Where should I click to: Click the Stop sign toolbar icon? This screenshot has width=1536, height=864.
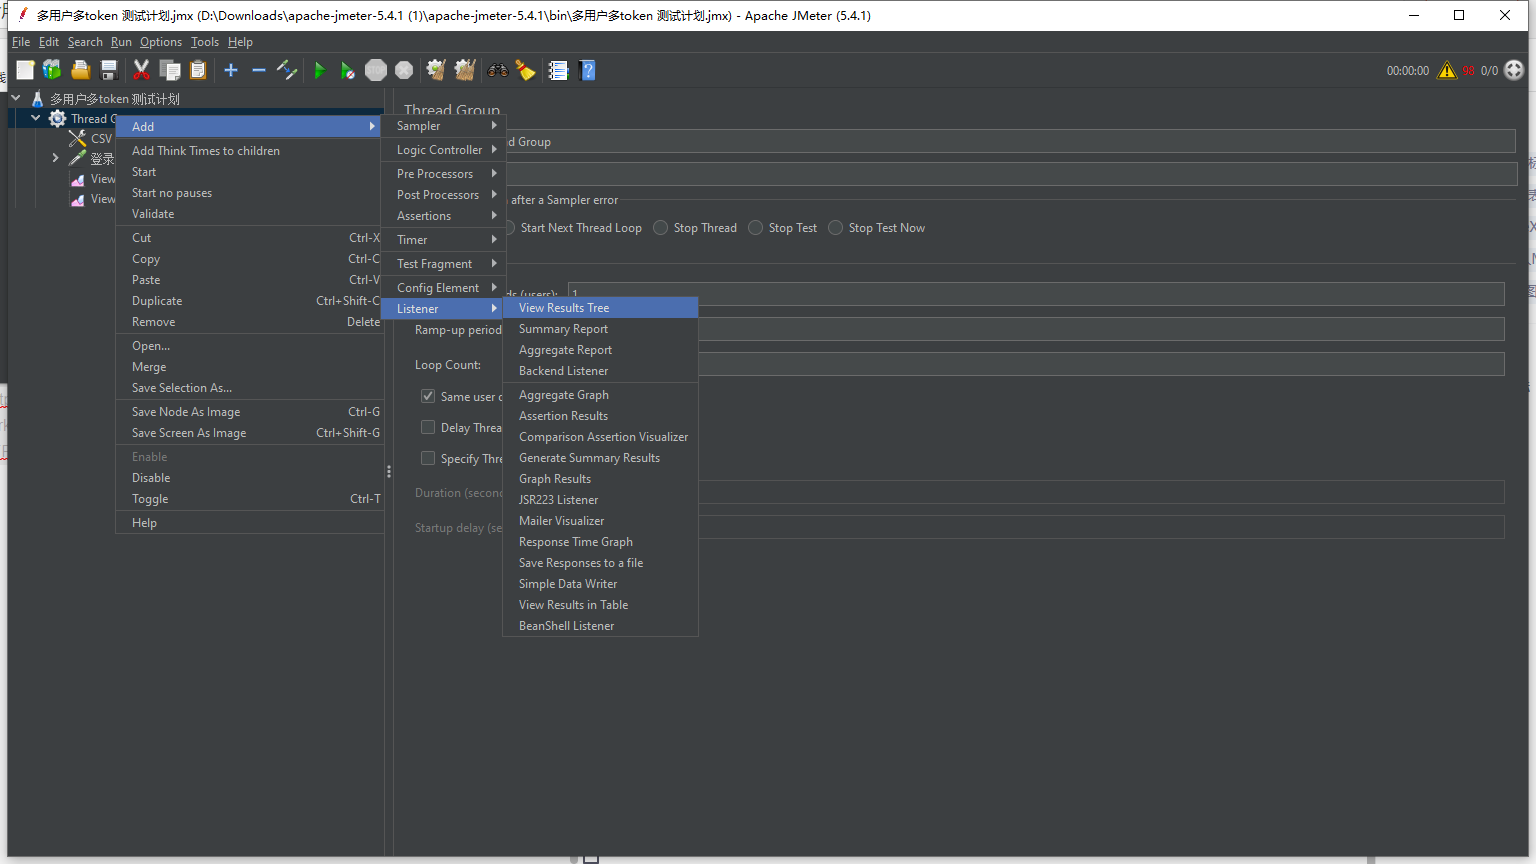[376, 70]
